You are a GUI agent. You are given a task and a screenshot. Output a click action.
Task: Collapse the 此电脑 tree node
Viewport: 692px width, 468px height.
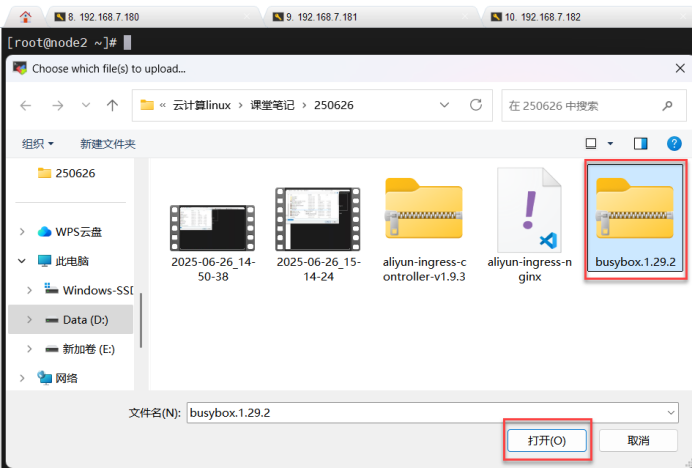click(22, 261)
